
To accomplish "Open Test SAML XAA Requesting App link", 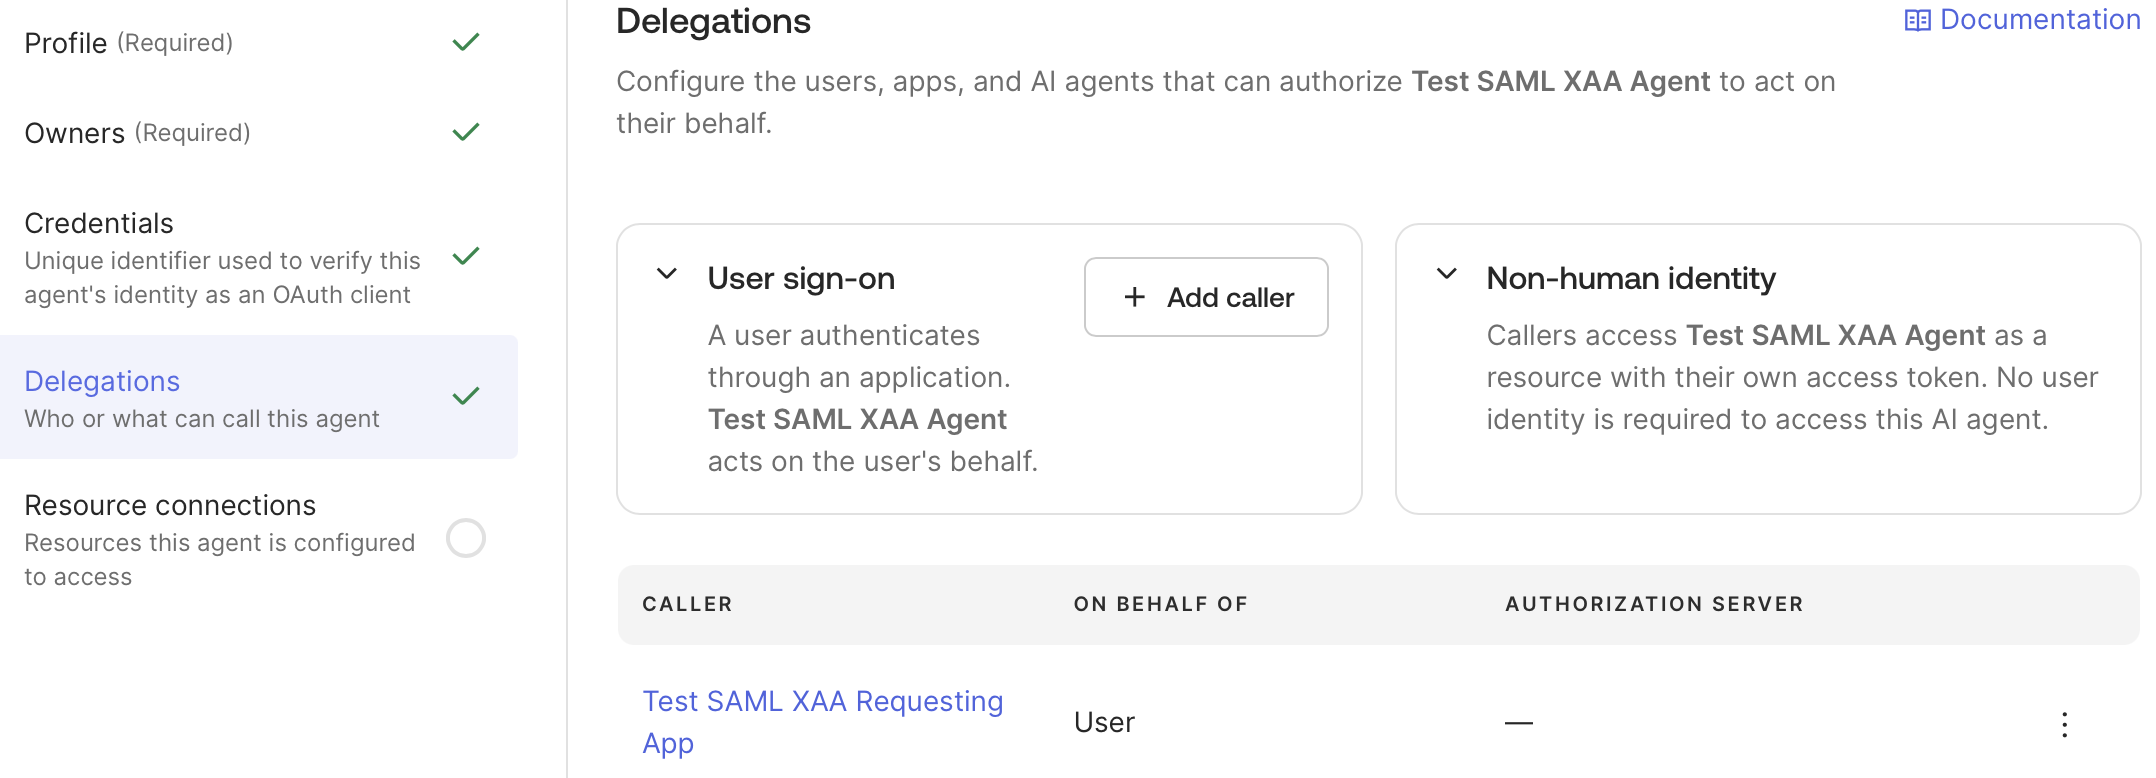I will coord(822,722).
